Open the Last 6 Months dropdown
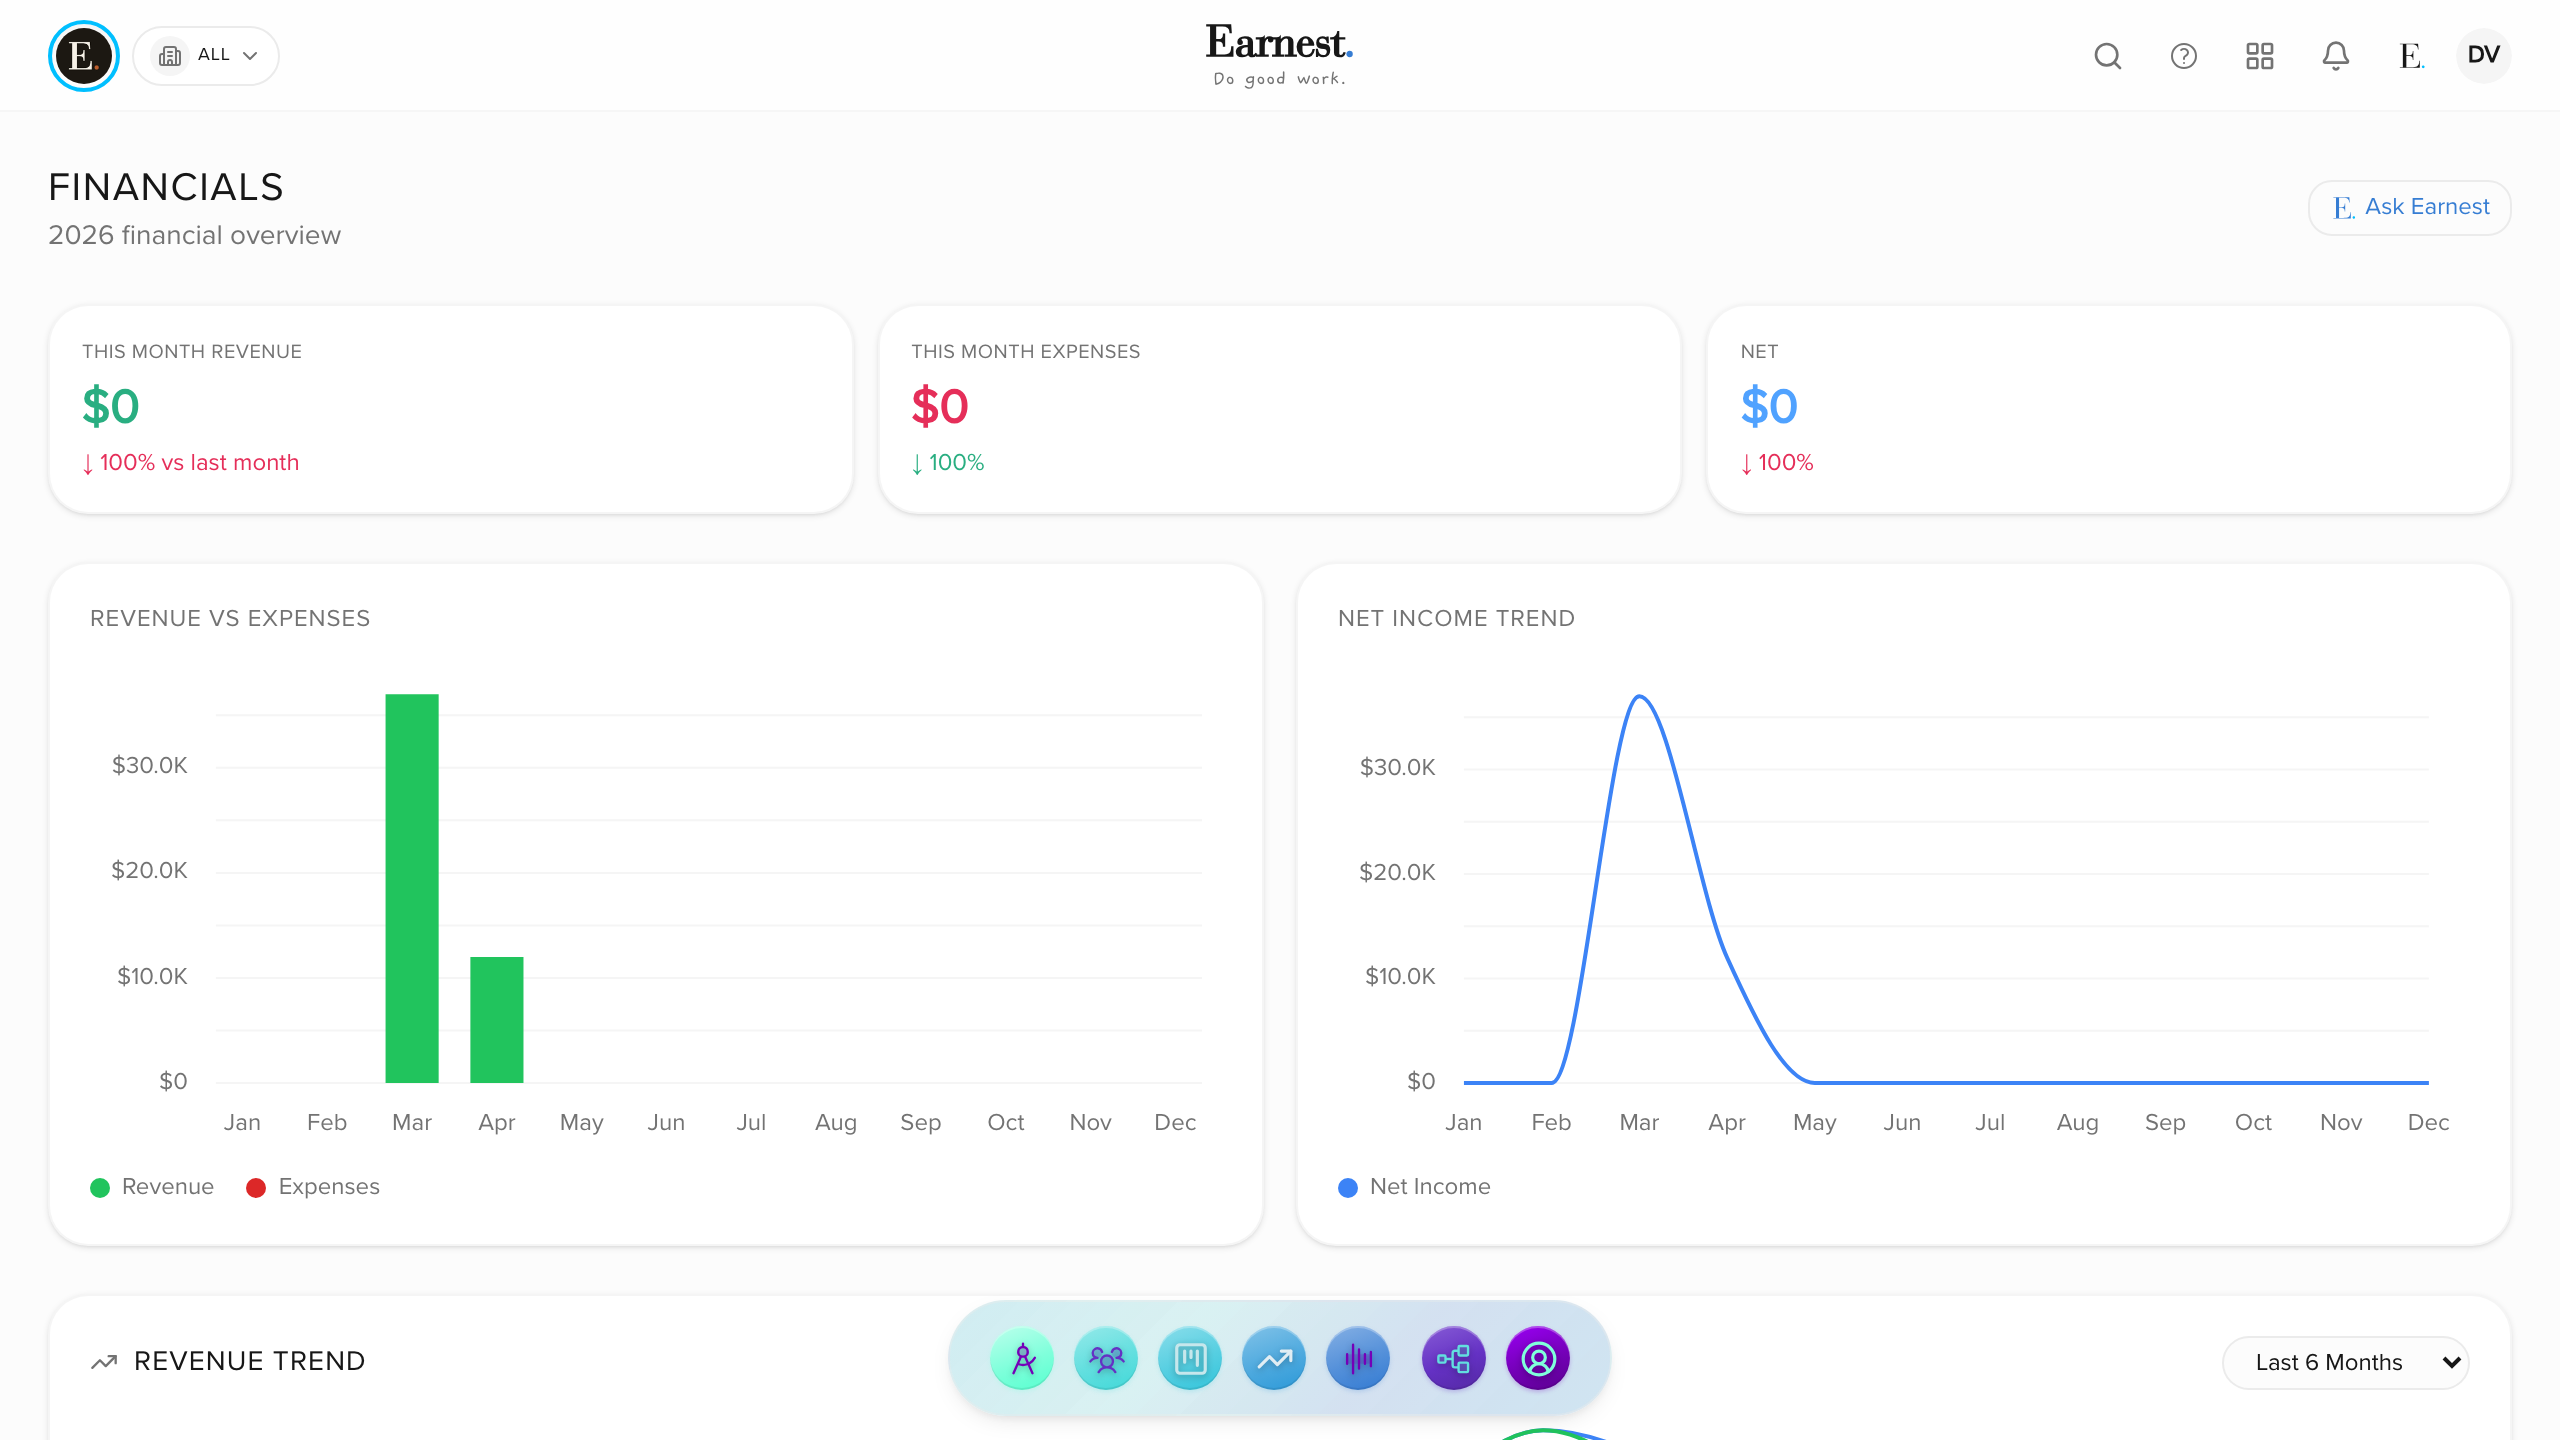 pos(2346,1363)
